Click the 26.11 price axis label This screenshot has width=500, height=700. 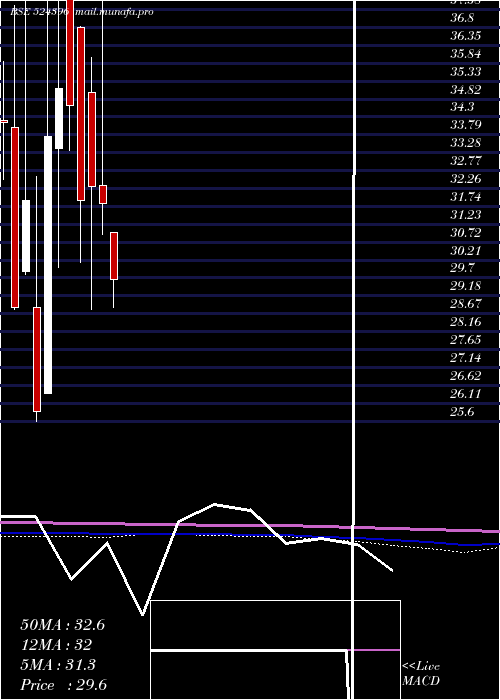click(x=466, y=394)
